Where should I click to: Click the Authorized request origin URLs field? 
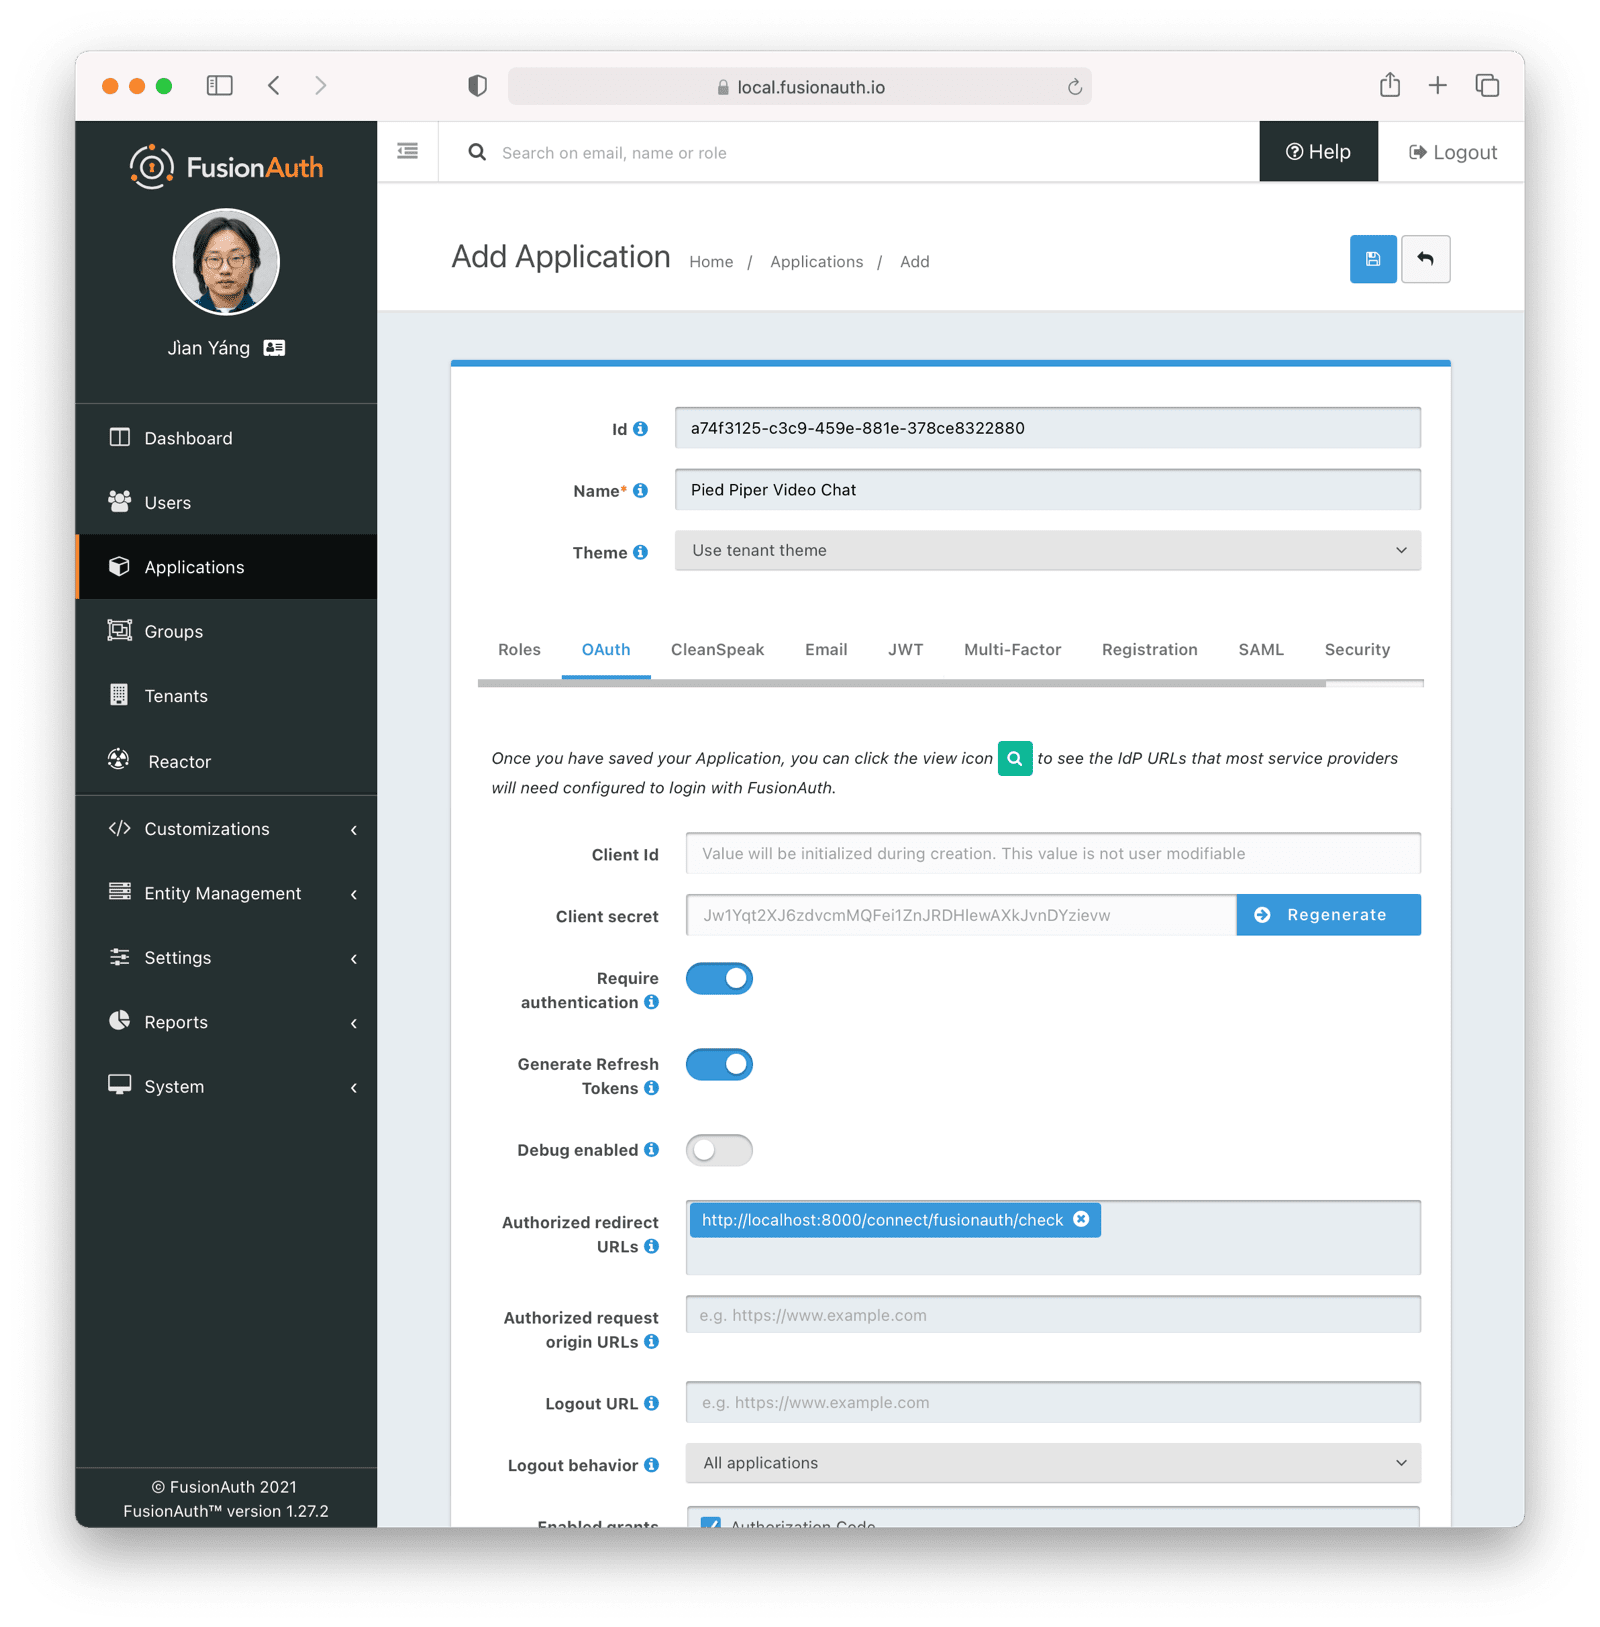1053,1315
